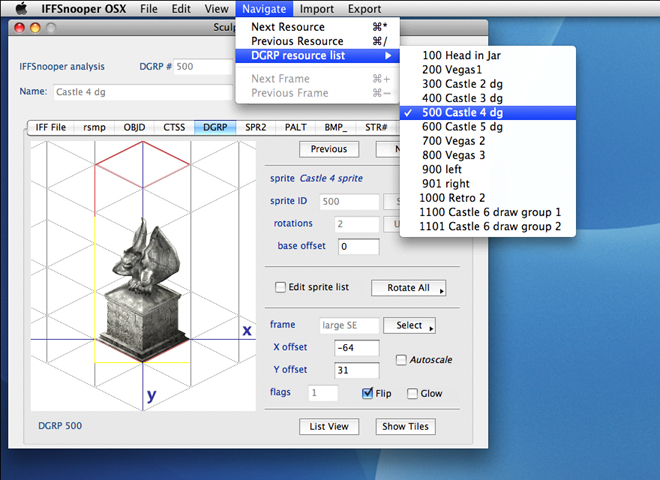Viewport: 660px width, 480px height.
Task: Click the Name field Castle 4 dg
Action: [x=143, y=92]
